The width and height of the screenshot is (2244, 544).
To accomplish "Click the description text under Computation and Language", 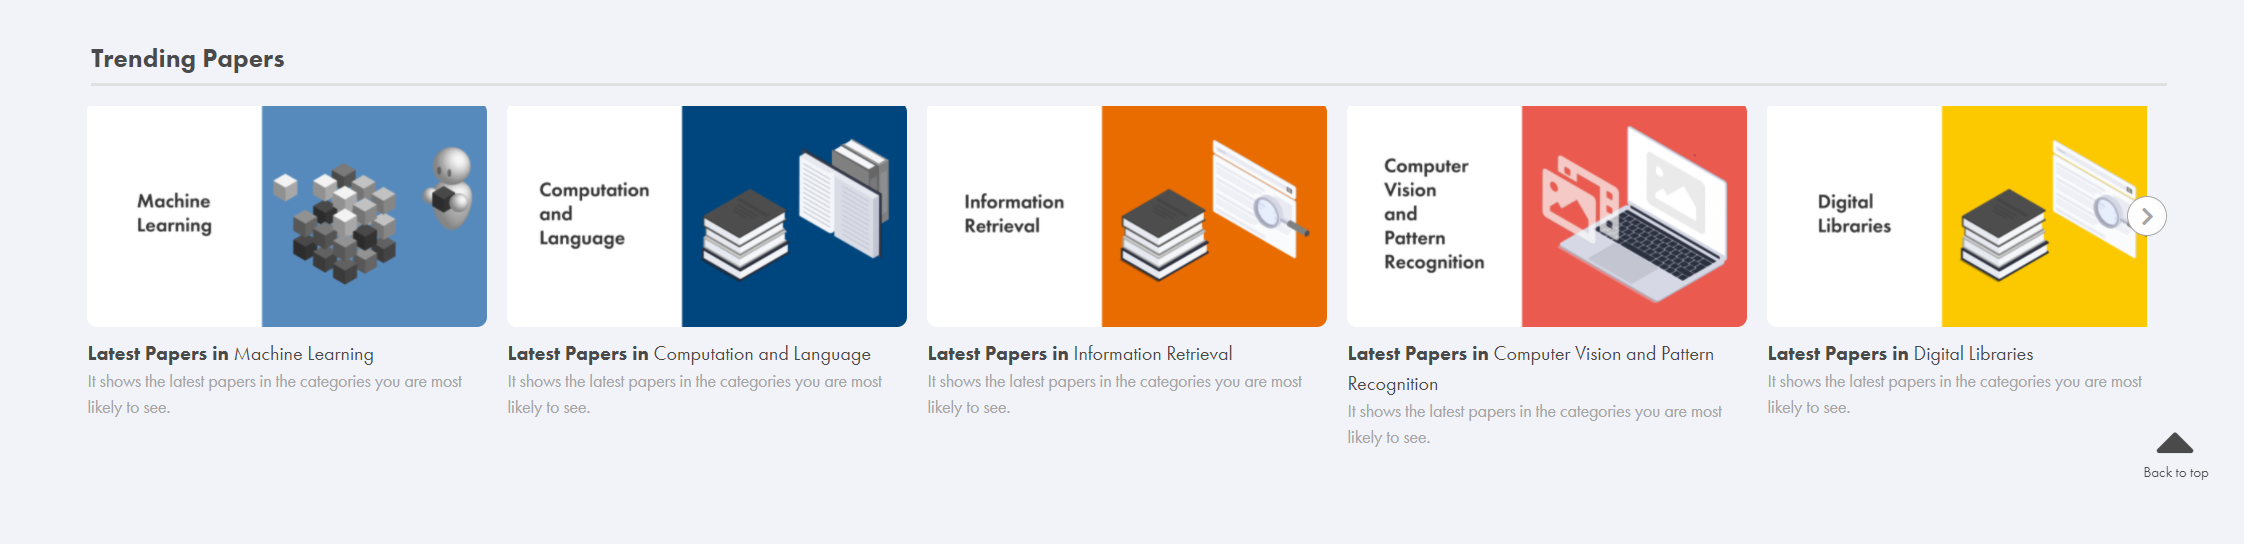I will click(695, 394).
